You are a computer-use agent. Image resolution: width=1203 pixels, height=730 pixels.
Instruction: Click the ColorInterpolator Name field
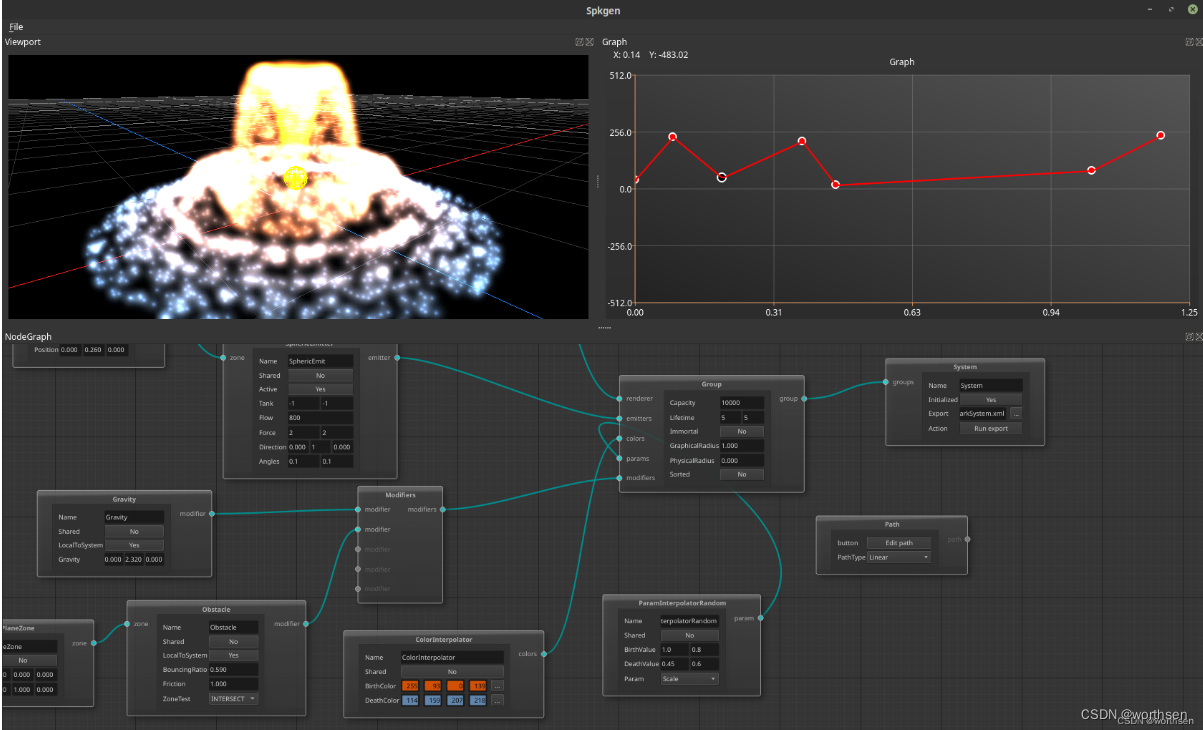(x=452, y=657)
